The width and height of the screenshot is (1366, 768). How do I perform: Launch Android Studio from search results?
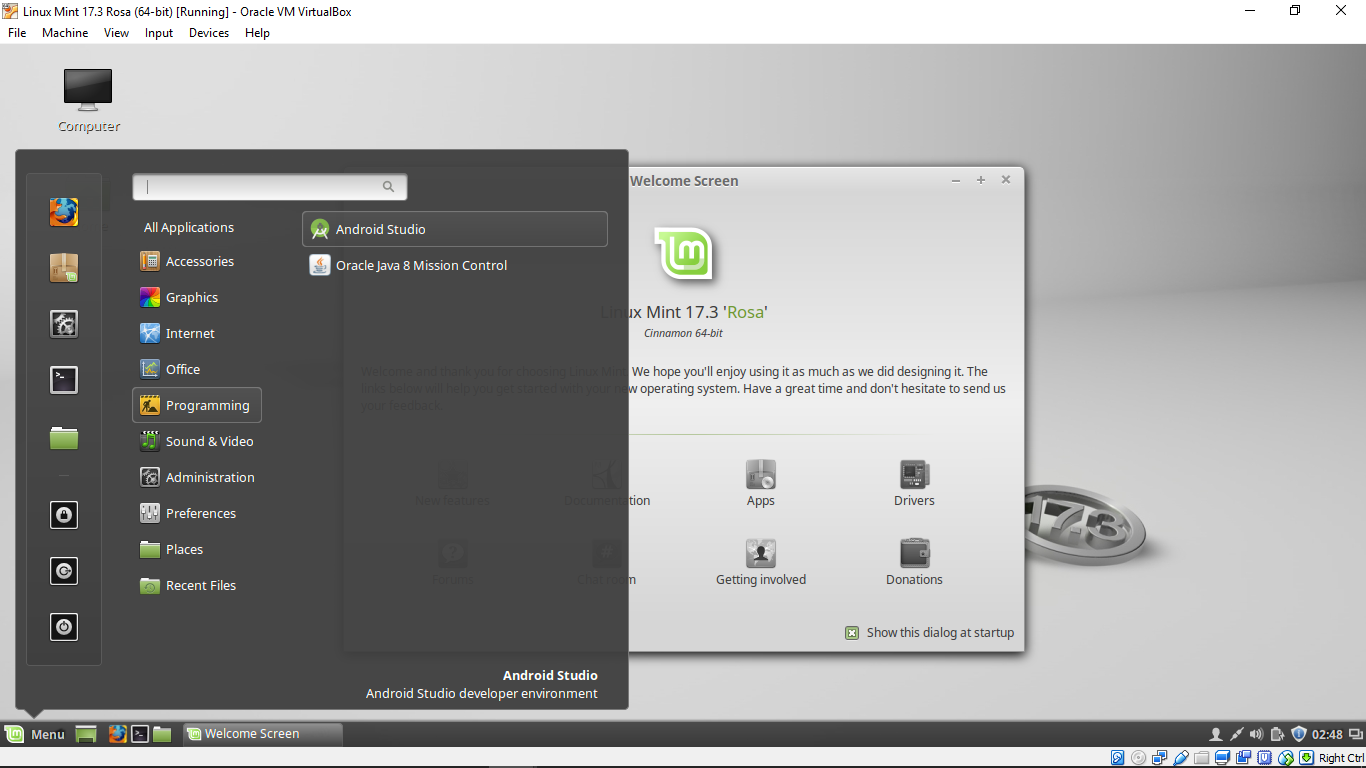[380, 228]
